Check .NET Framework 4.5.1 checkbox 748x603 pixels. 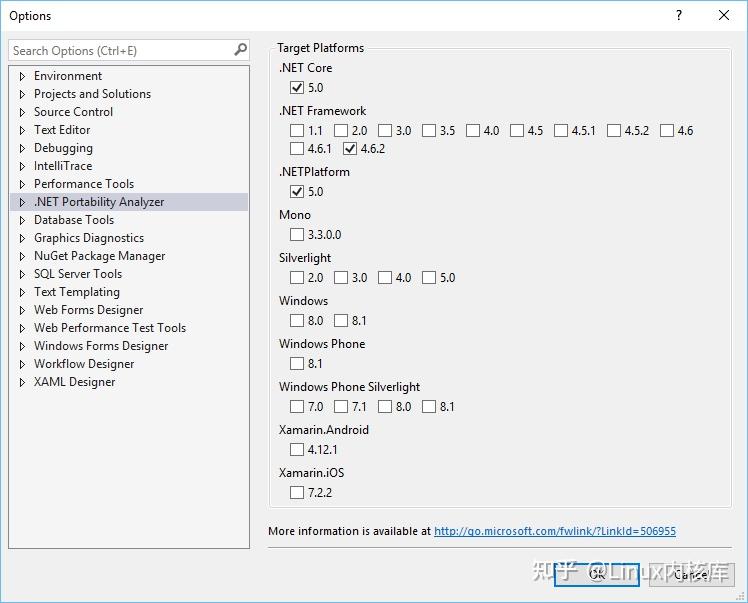point(561,130)
